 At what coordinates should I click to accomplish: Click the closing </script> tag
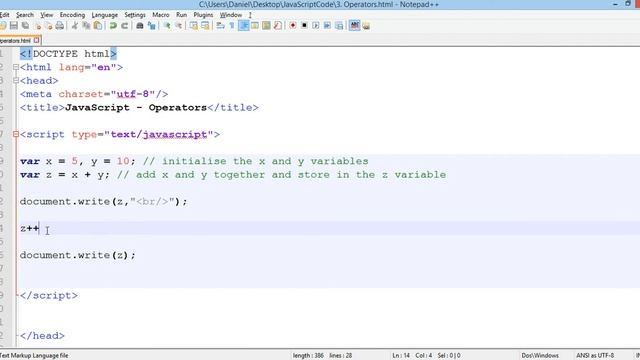pyautogui.click(x=49, y=296)
